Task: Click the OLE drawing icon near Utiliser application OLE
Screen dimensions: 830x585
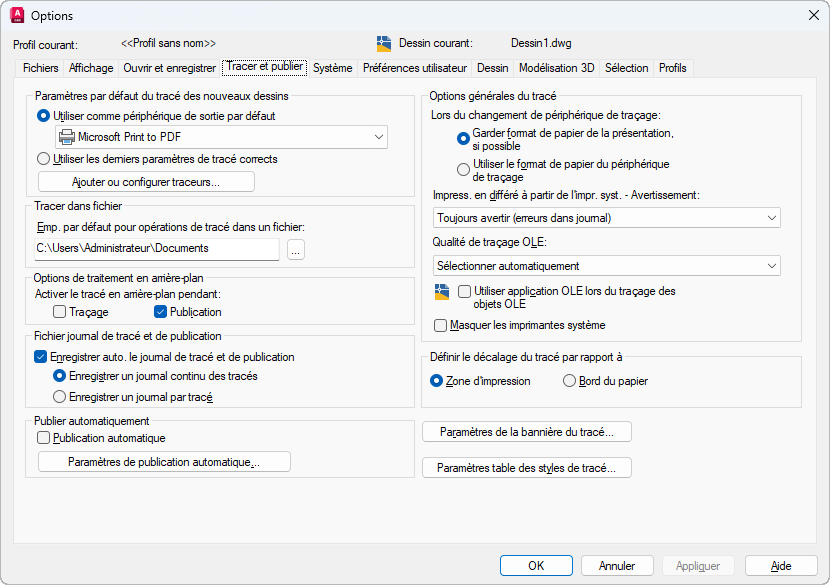Action: click(441, 292)
